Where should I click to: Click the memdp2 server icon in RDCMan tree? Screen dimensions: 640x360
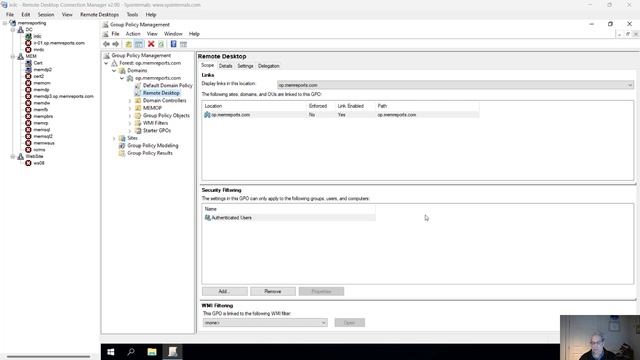click(x=28, y=70)
